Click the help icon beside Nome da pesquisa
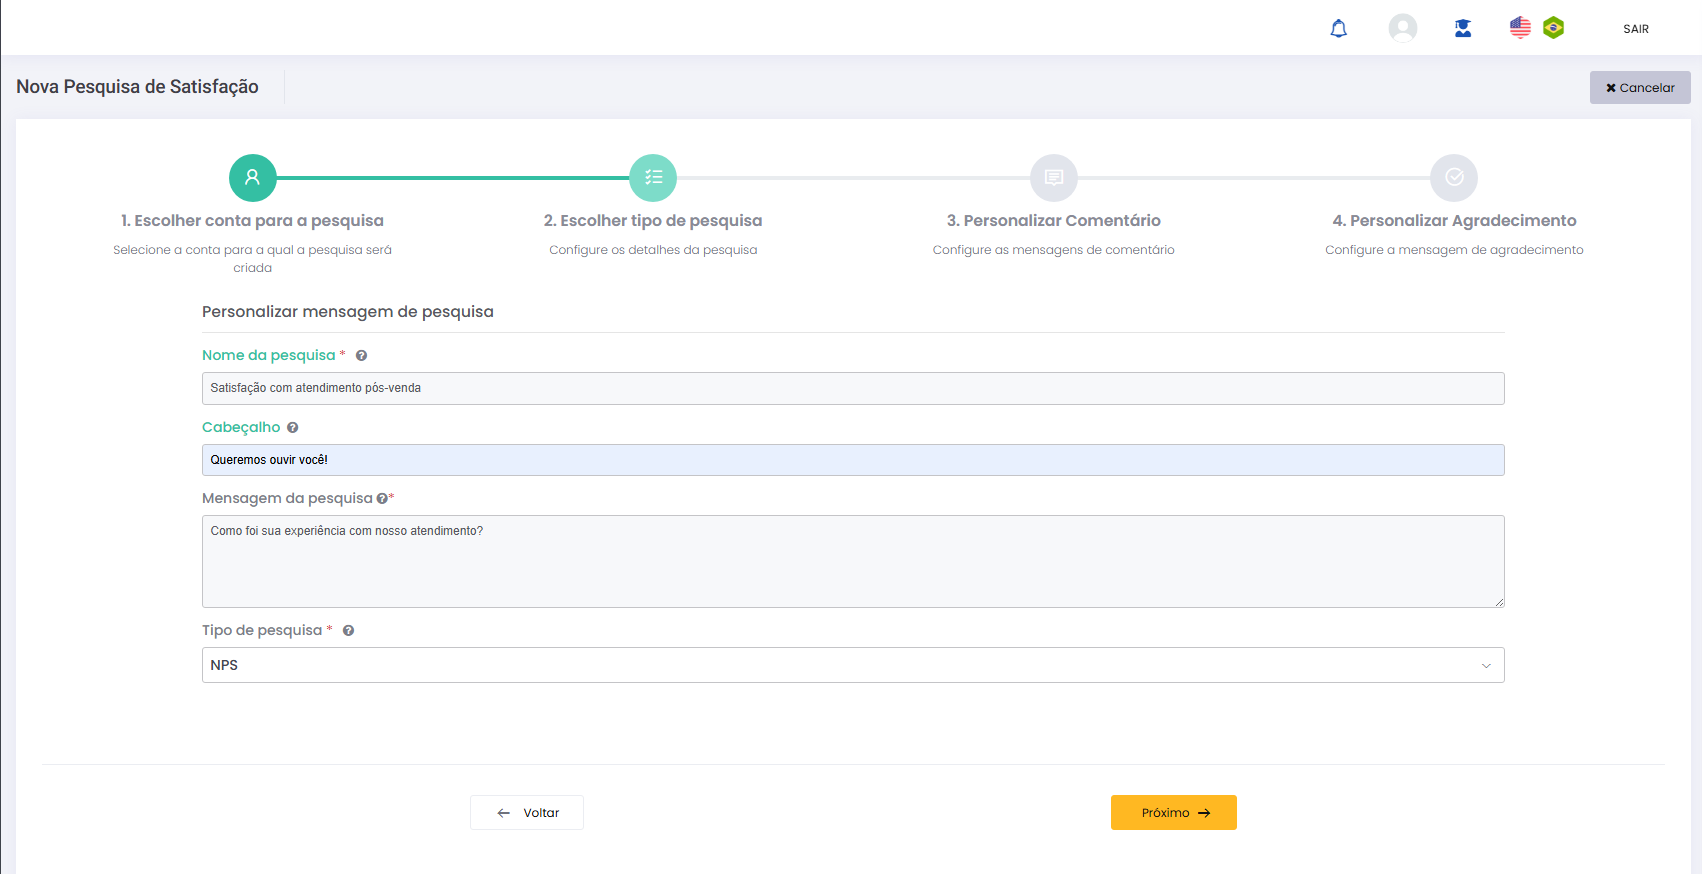 click(362, 356)
